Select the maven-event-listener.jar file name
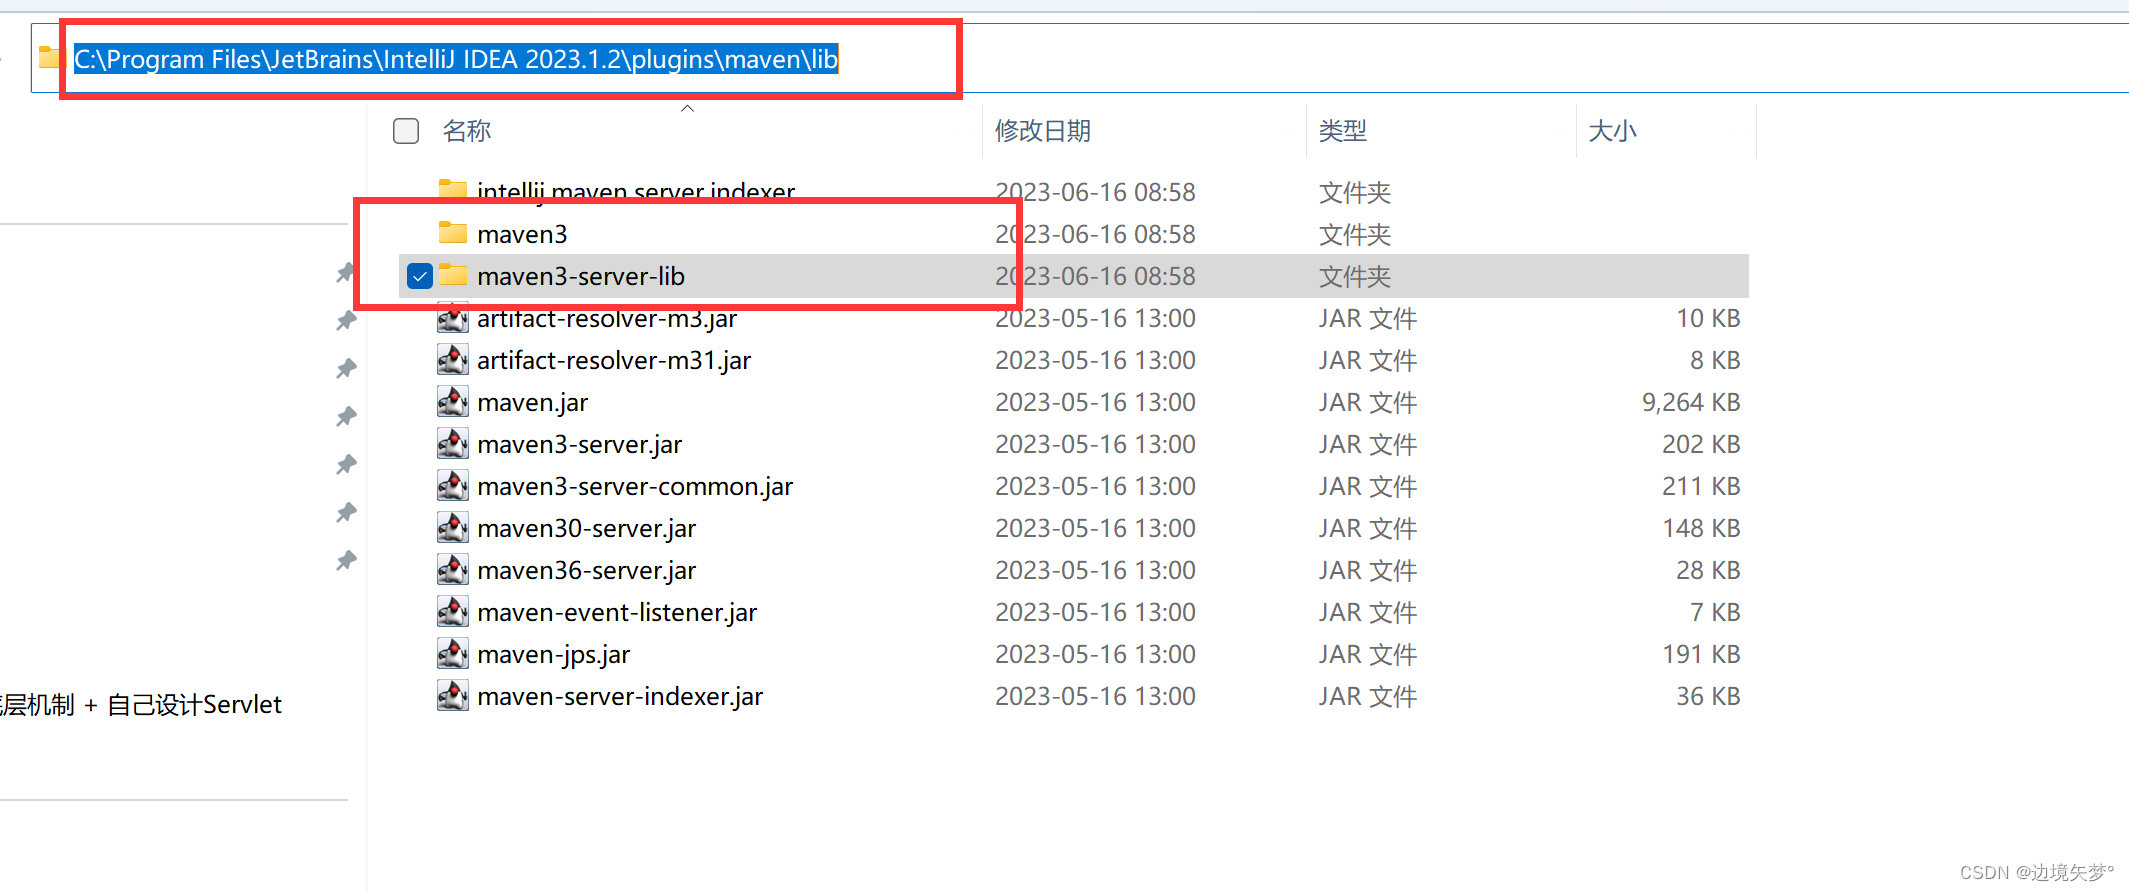This screenshot has width=2129, height=891. (617, 612)
